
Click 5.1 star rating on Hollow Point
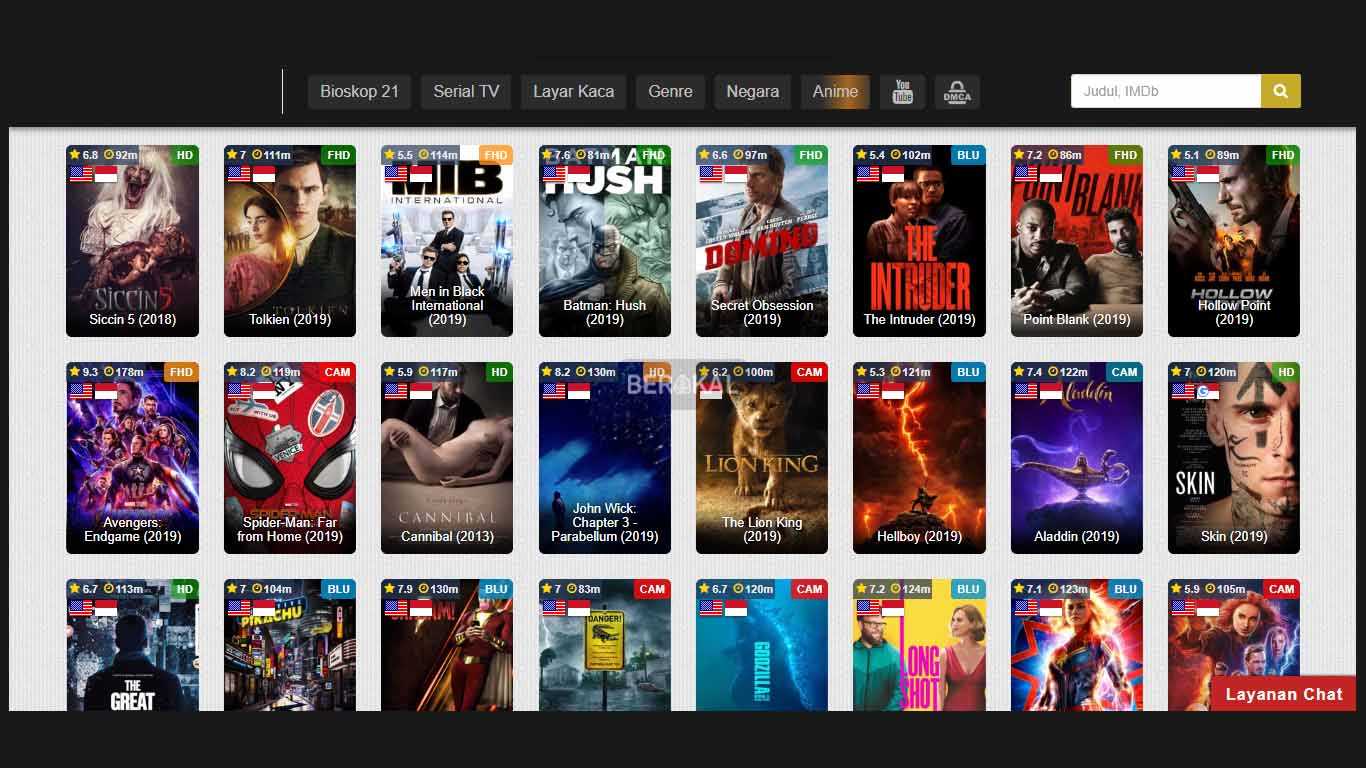pos(1186,155)
